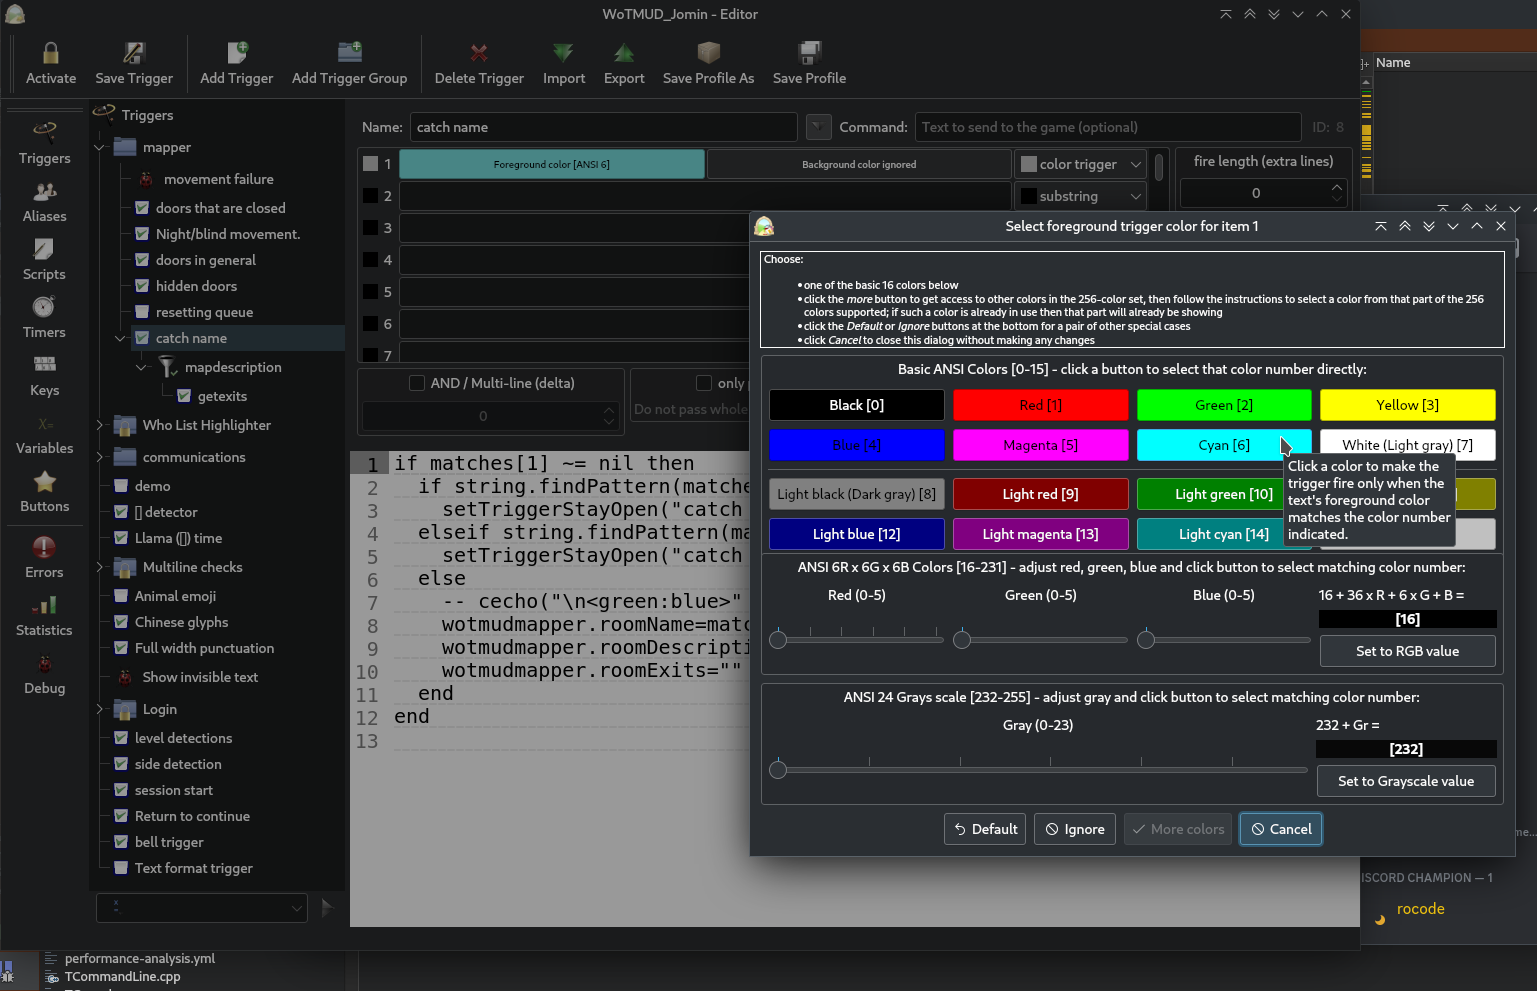Screen dimensions: 1537x991
Task: Switch to the Scripts section
Action: [x=45, y=260]
